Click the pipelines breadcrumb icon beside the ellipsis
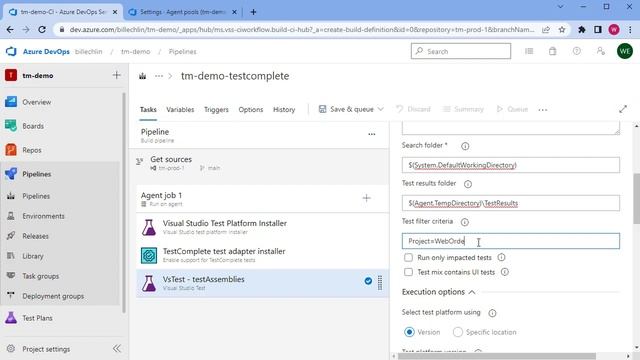This screenshot has width=640, height=360. pyautogui.click(x=142, y=76)
